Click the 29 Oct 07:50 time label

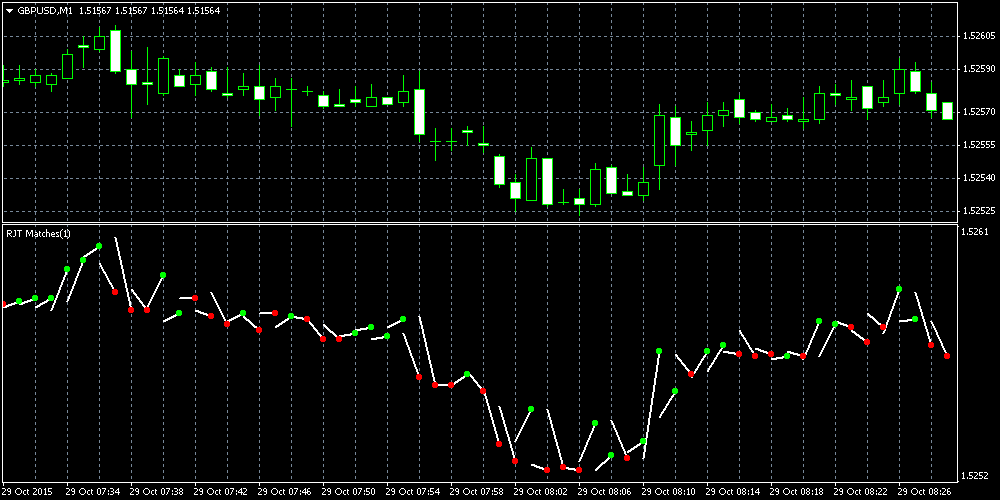[x=350, y=492]
